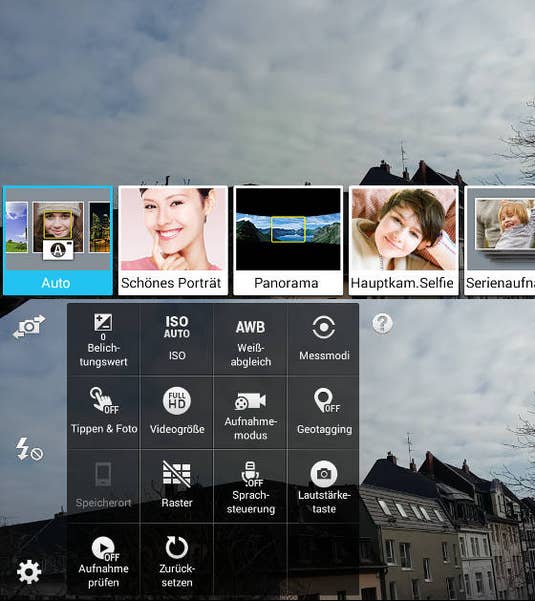Toggle Tippen & Foto on or off

click(x=103, y=413)
